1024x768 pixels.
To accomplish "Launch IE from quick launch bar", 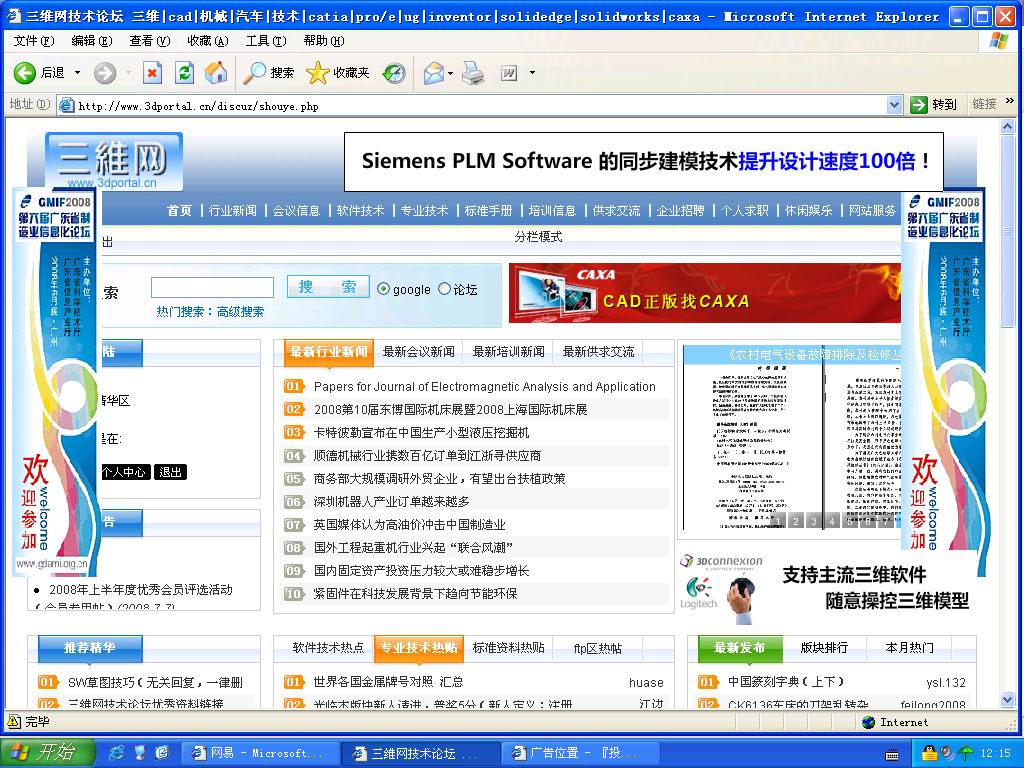I will click(117, 753).
